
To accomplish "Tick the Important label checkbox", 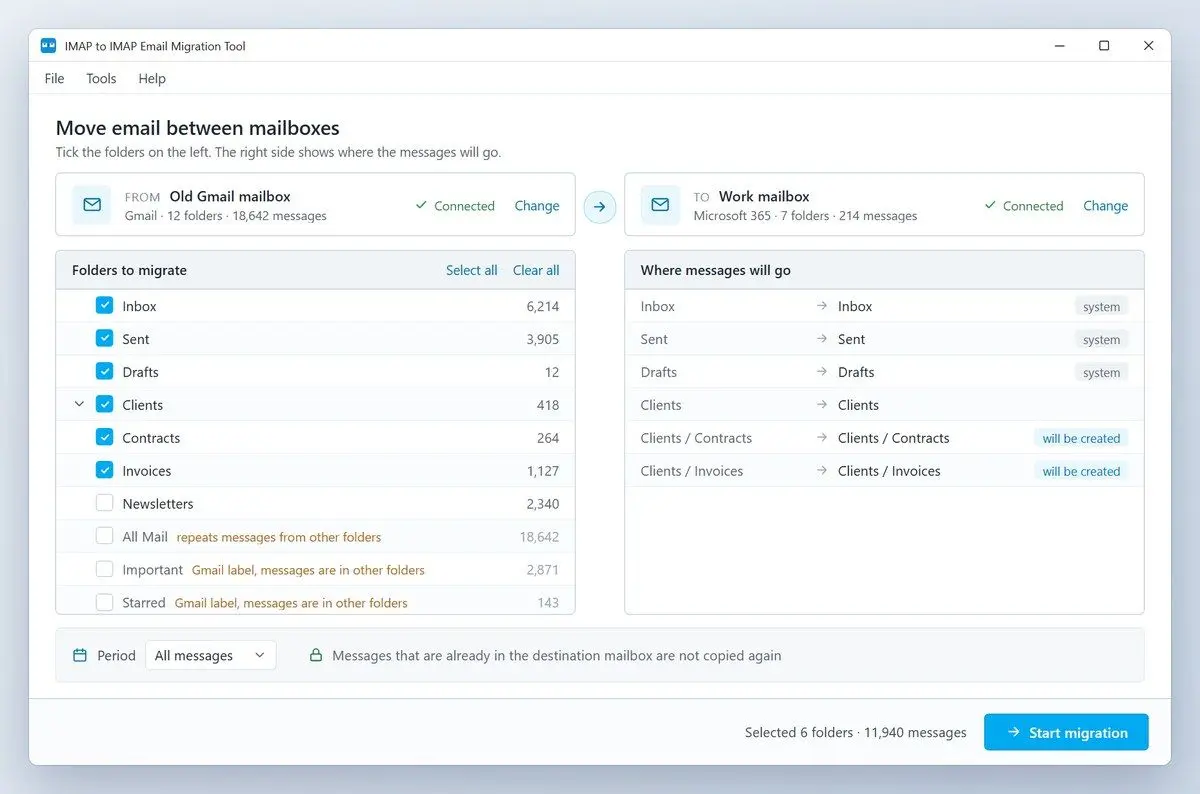I will coord(104,570).
